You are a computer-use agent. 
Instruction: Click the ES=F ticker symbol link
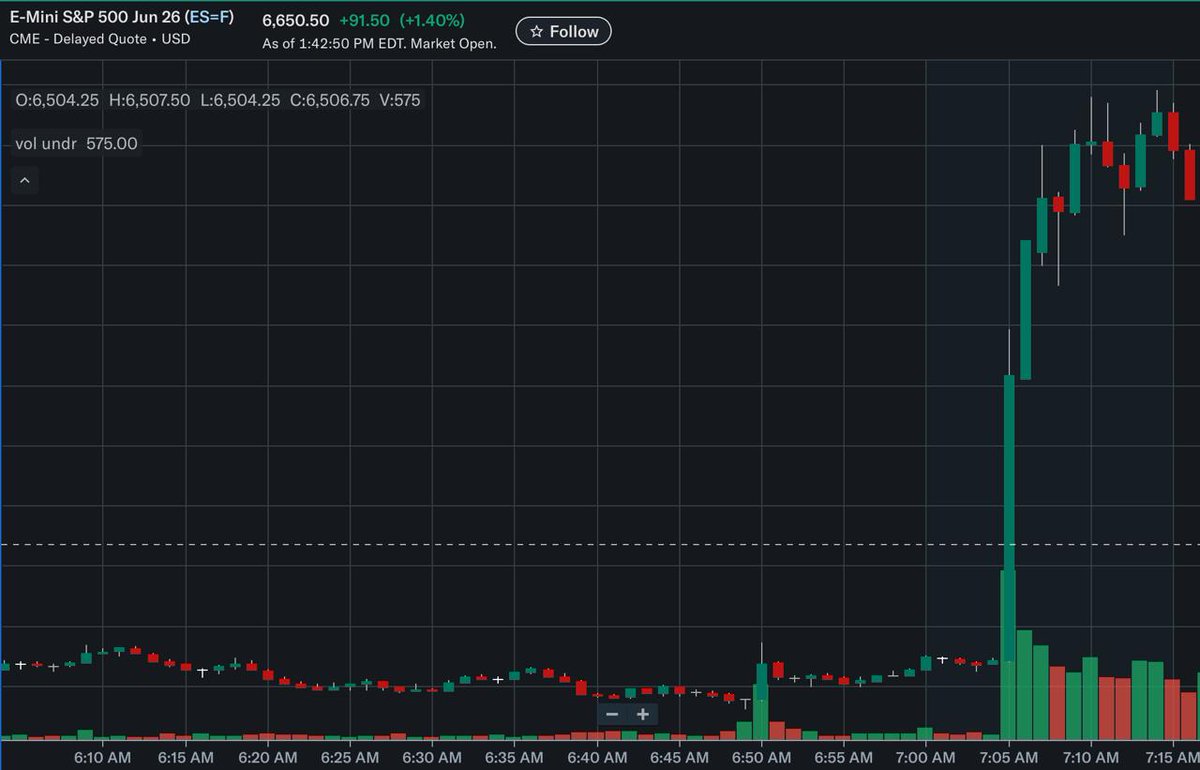[209, 19]
